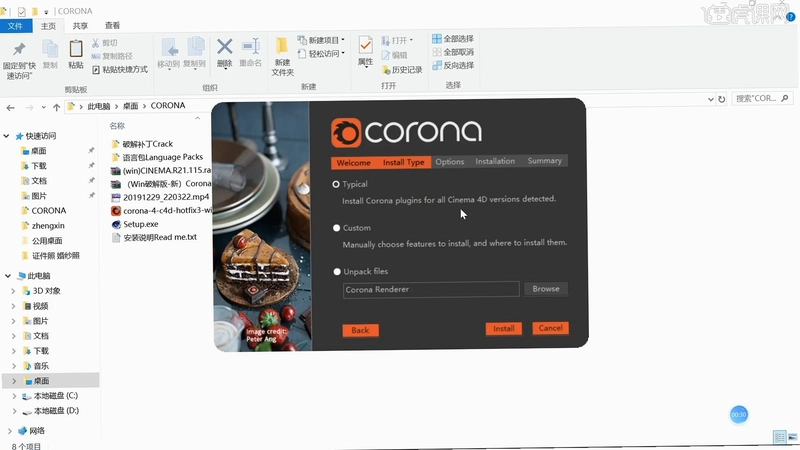
Task: Open the File ribbon tab
Action: tap(15, 26)
